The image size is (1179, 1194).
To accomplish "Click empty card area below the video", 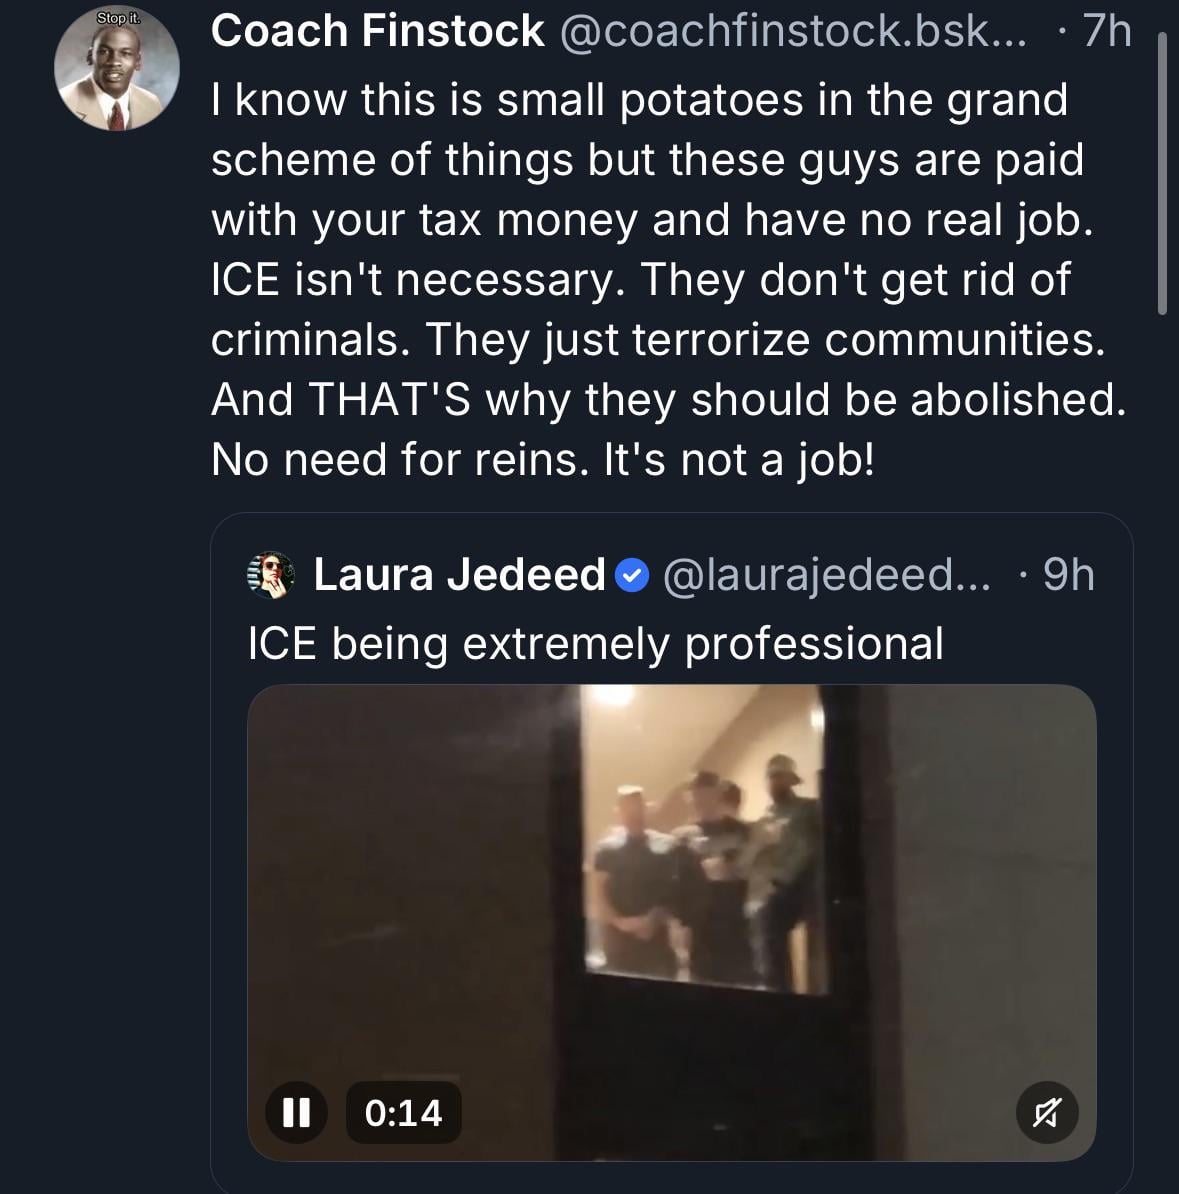I will [x=671, y=1177].
